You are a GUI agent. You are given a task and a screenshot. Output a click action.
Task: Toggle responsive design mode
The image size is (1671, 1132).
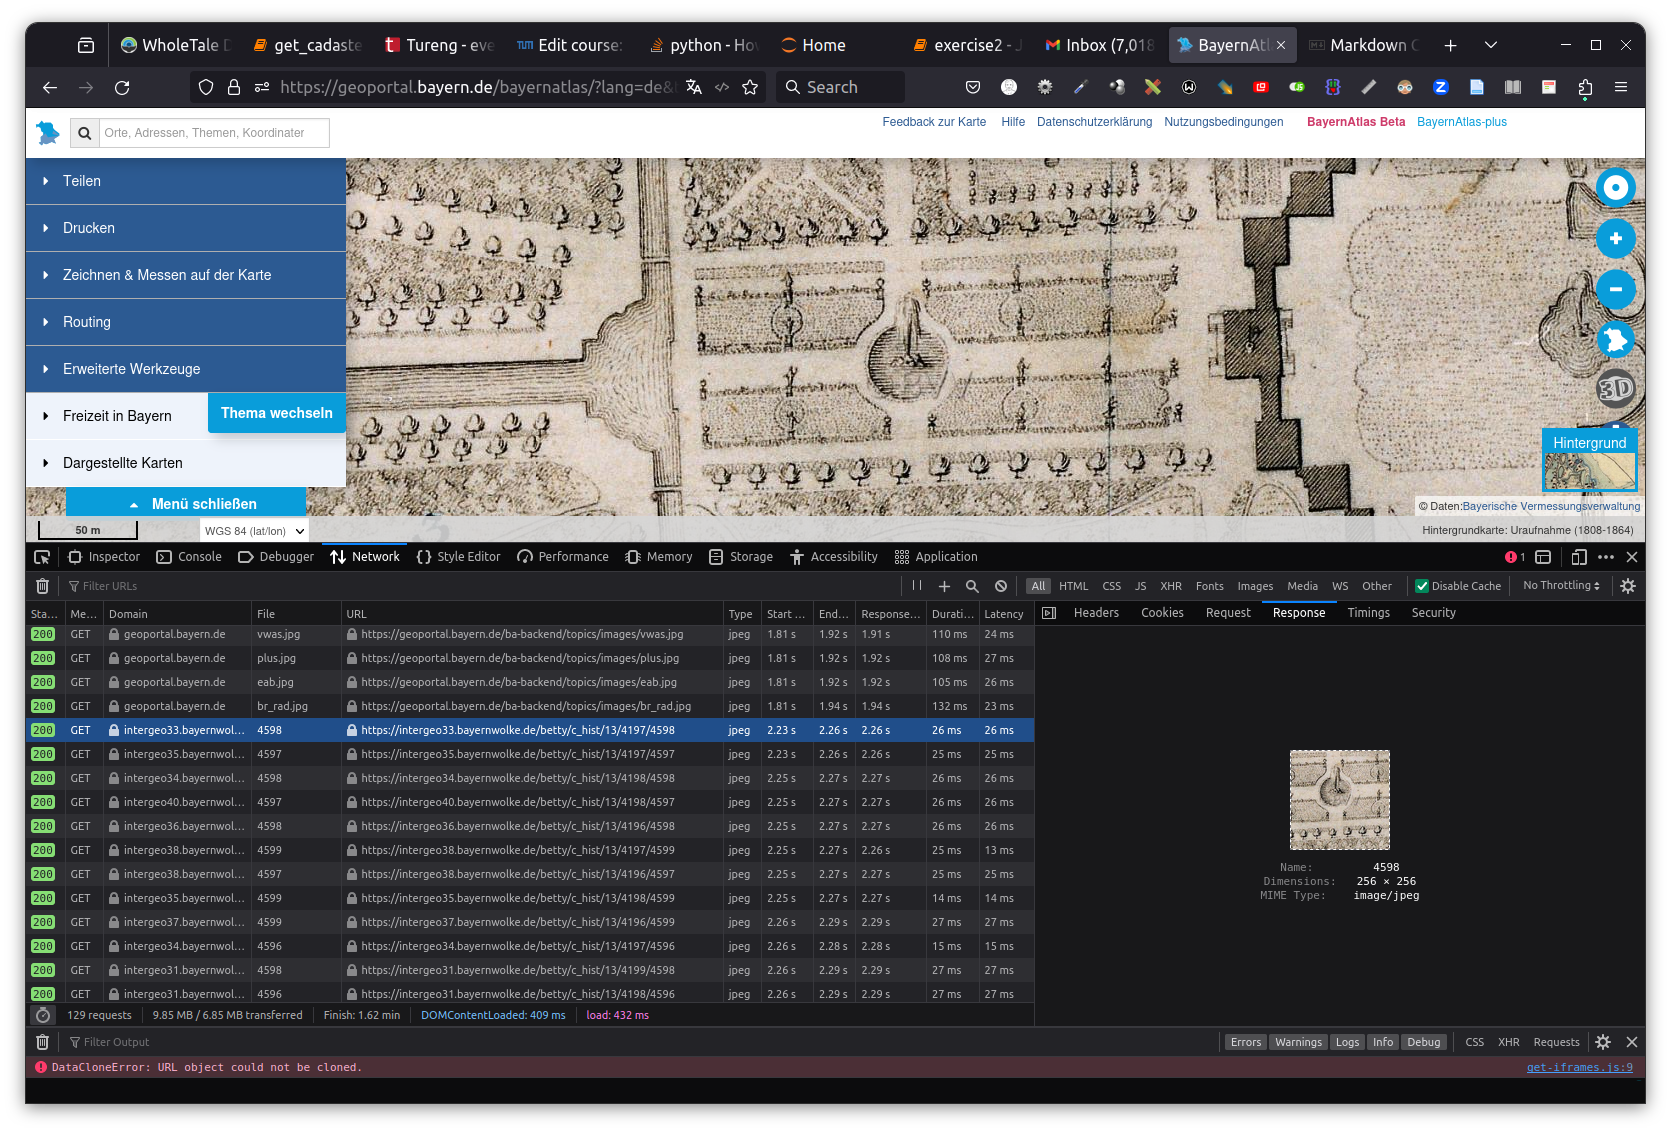tap(1579, 557)
